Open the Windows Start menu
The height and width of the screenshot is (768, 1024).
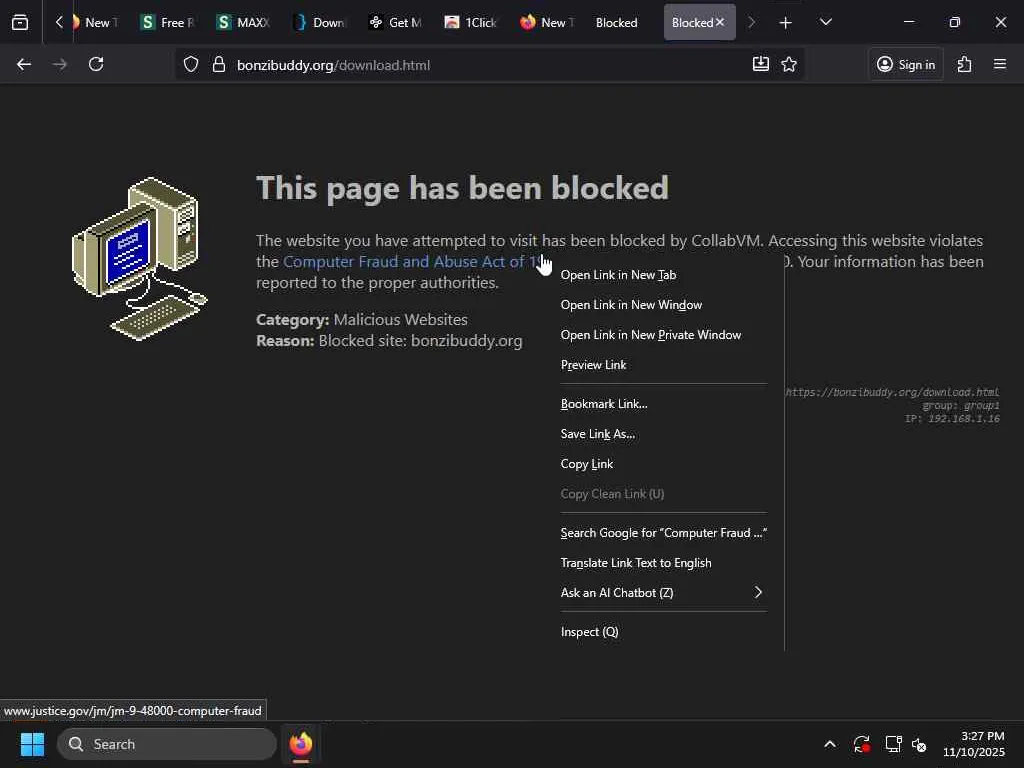(32, 744)
